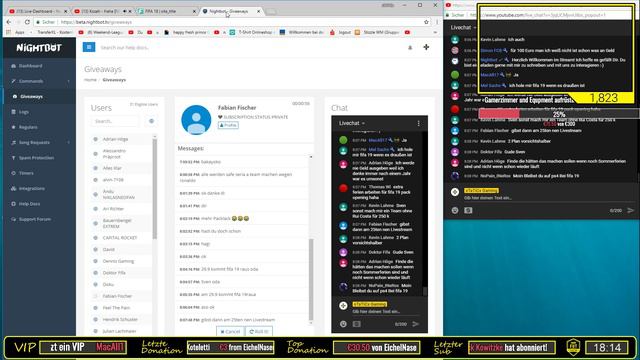This screenshot has height=360, width=640.
Task: Select user Feel The Pain in Users list
Action: tap(116, 308)
